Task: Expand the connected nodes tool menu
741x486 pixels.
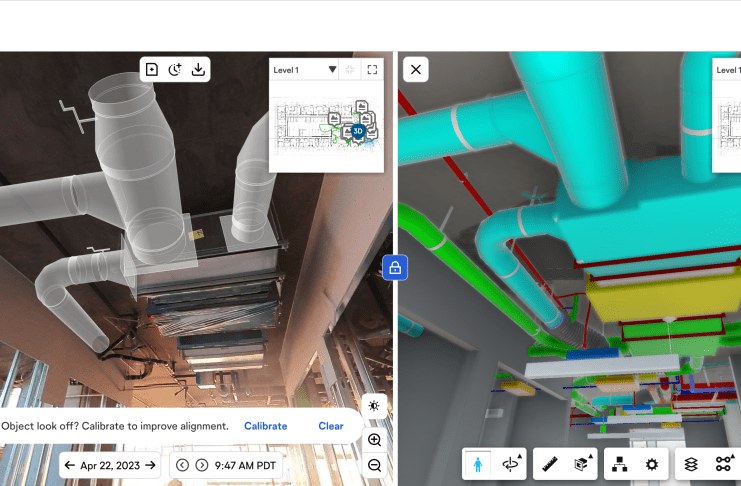Action: pyautogui.click(x=723, y=464)
